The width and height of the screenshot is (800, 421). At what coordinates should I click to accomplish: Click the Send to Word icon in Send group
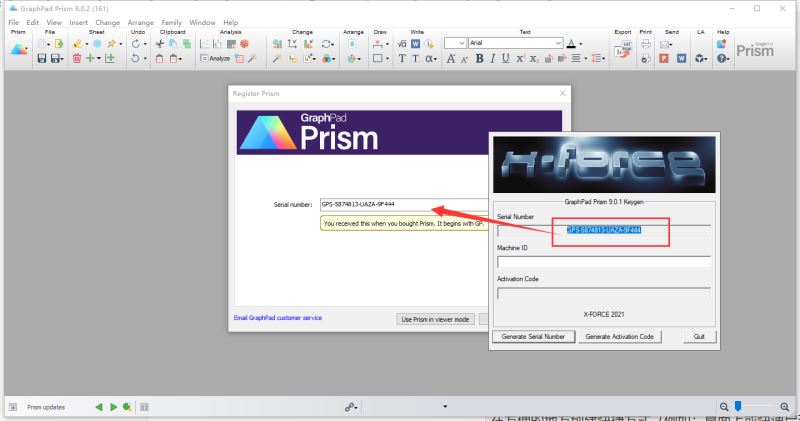tap(681, 59)
